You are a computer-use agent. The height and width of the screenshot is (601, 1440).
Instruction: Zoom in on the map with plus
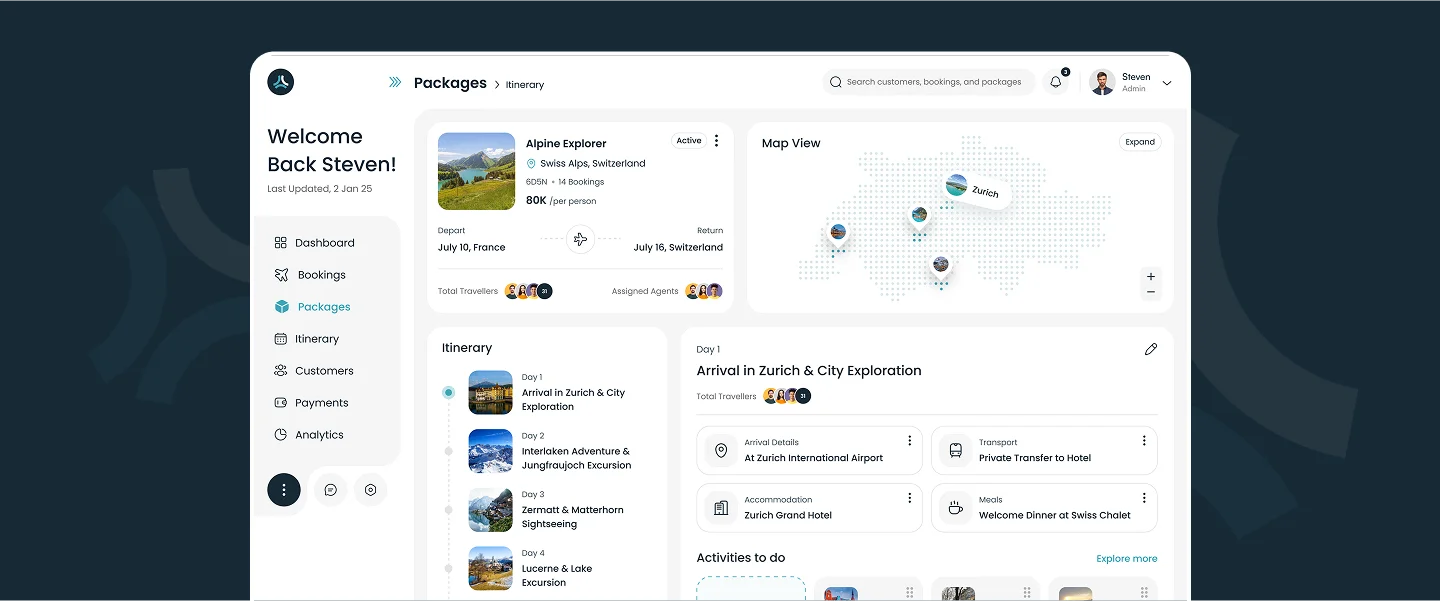tap(1151, 276)
